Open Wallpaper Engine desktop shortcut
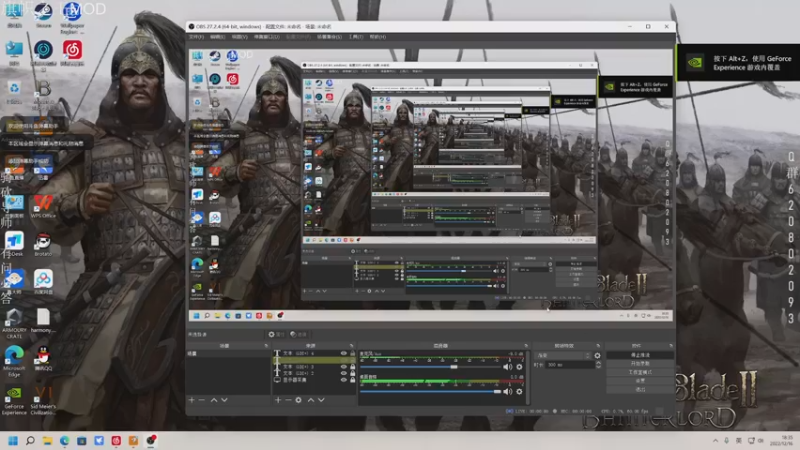 [72, 17]
